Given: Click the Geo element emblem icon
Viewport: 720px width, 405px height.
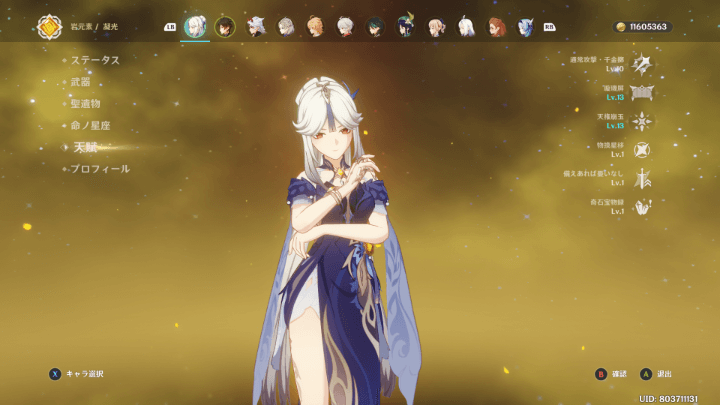Looking at the screenshot, I should 50,27.
